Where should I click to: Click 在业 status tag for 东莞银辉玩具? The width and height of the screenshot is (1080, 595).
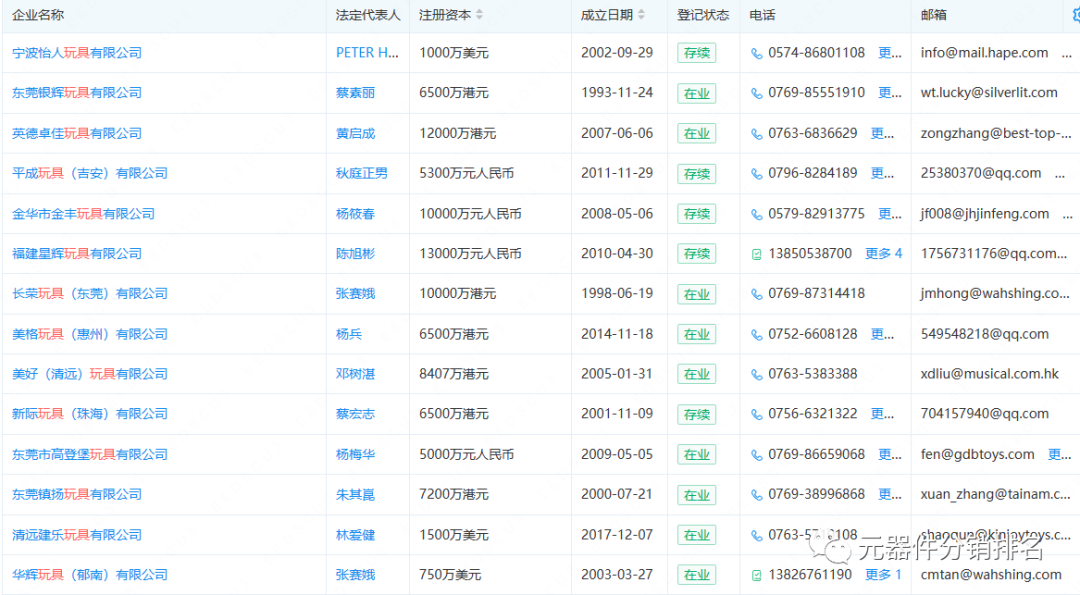[696, 94]
